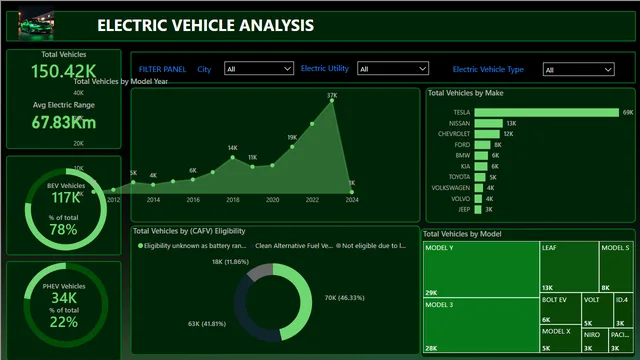Click the MODEL 3 treemap tile
Image resolution: width=640 pixels, height=360 pixels.
(481, 325)
